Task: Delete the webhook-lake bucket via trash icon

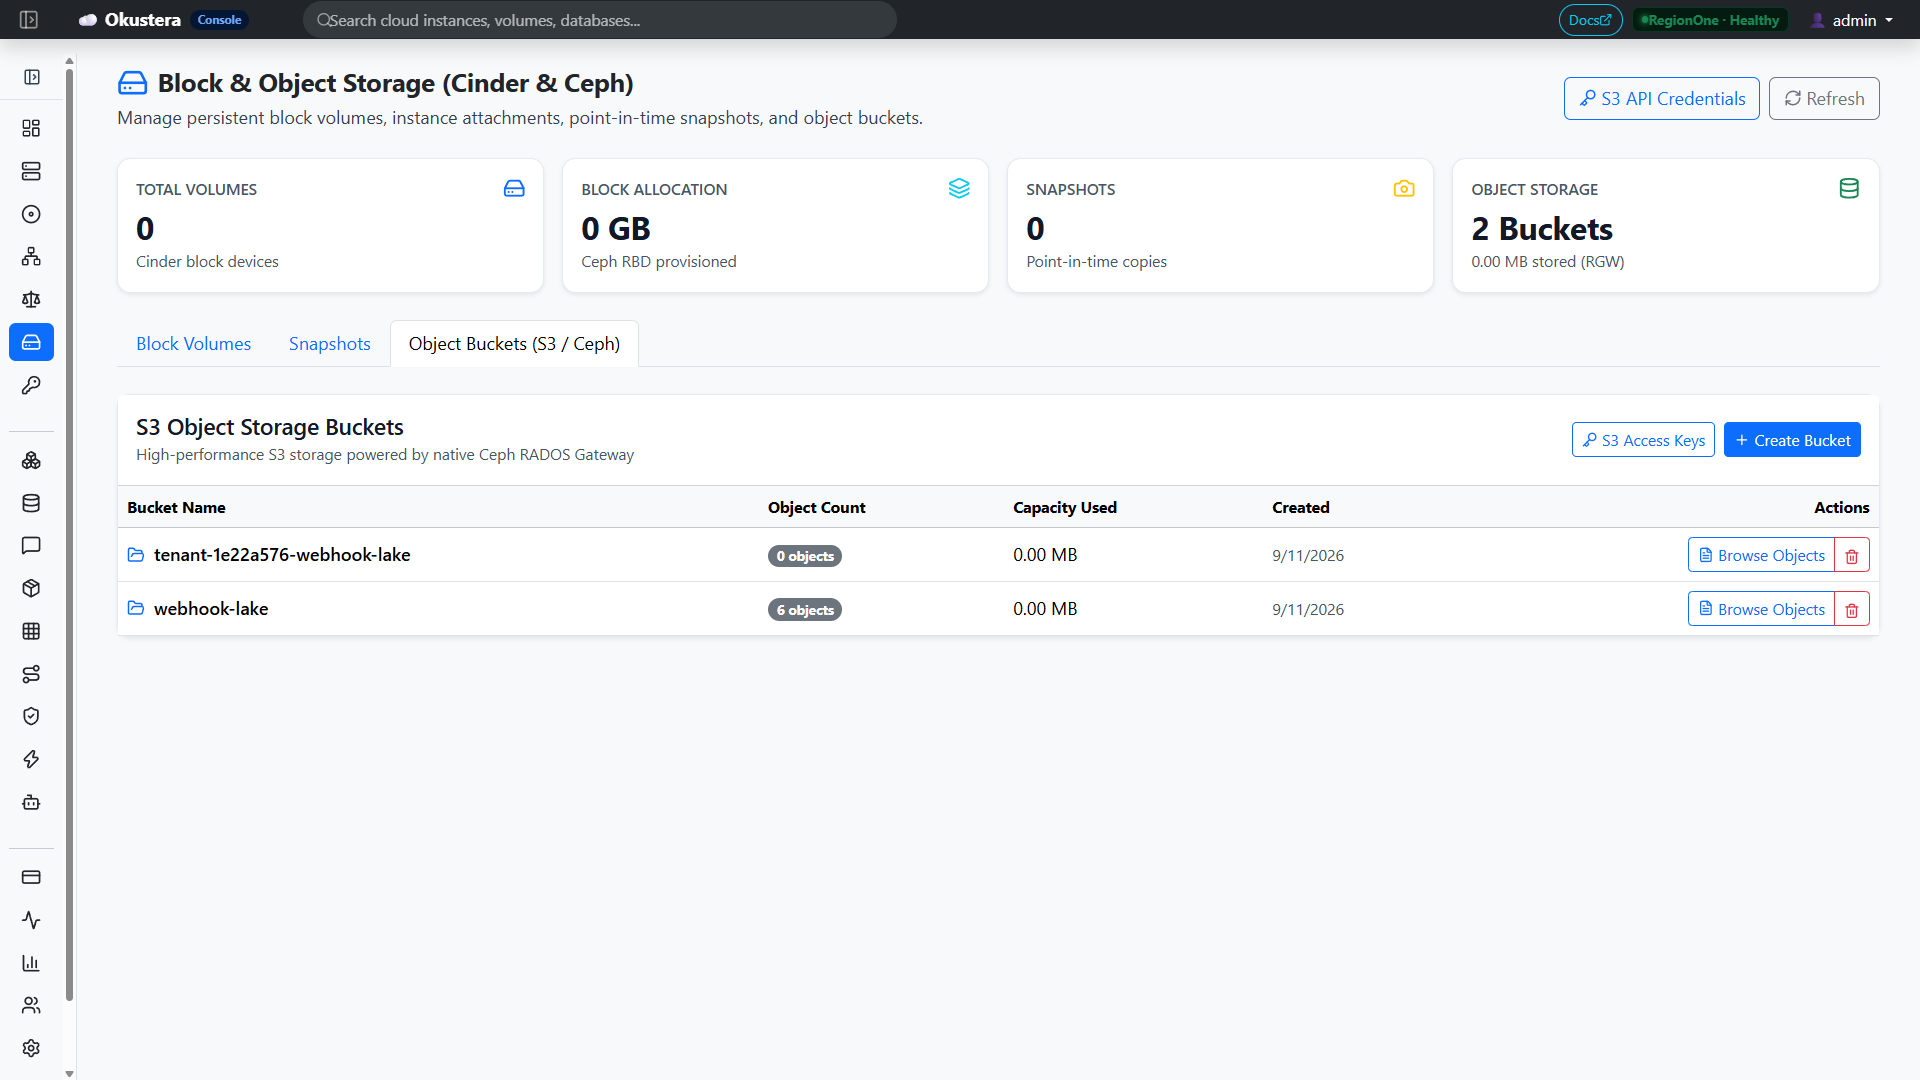Action: pyautogui.click(x=1852, y=609)
